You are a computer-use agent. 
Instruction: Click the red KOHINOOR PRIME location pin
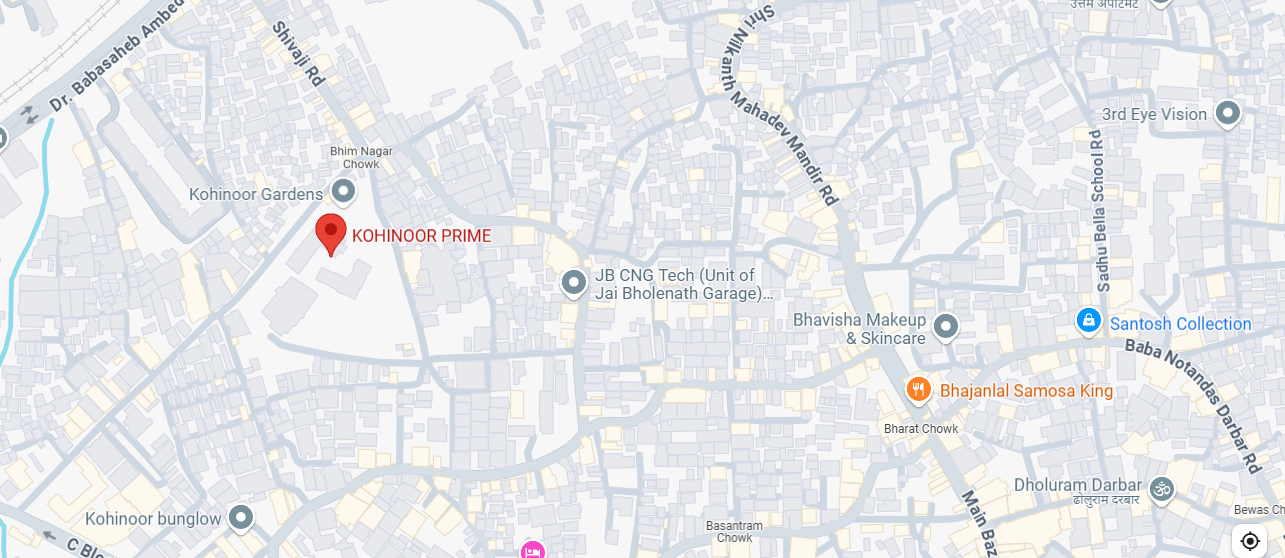pos(331,235)
